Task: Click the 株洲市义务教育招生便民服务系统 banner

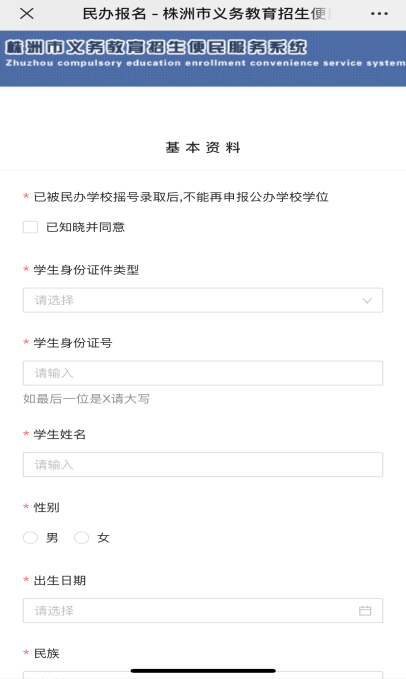Action: (x=203, y=58)
